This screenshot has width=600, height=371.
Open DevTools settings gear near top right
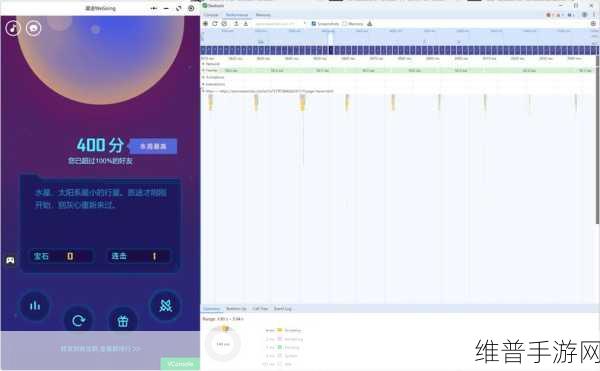tap(584, 15)
